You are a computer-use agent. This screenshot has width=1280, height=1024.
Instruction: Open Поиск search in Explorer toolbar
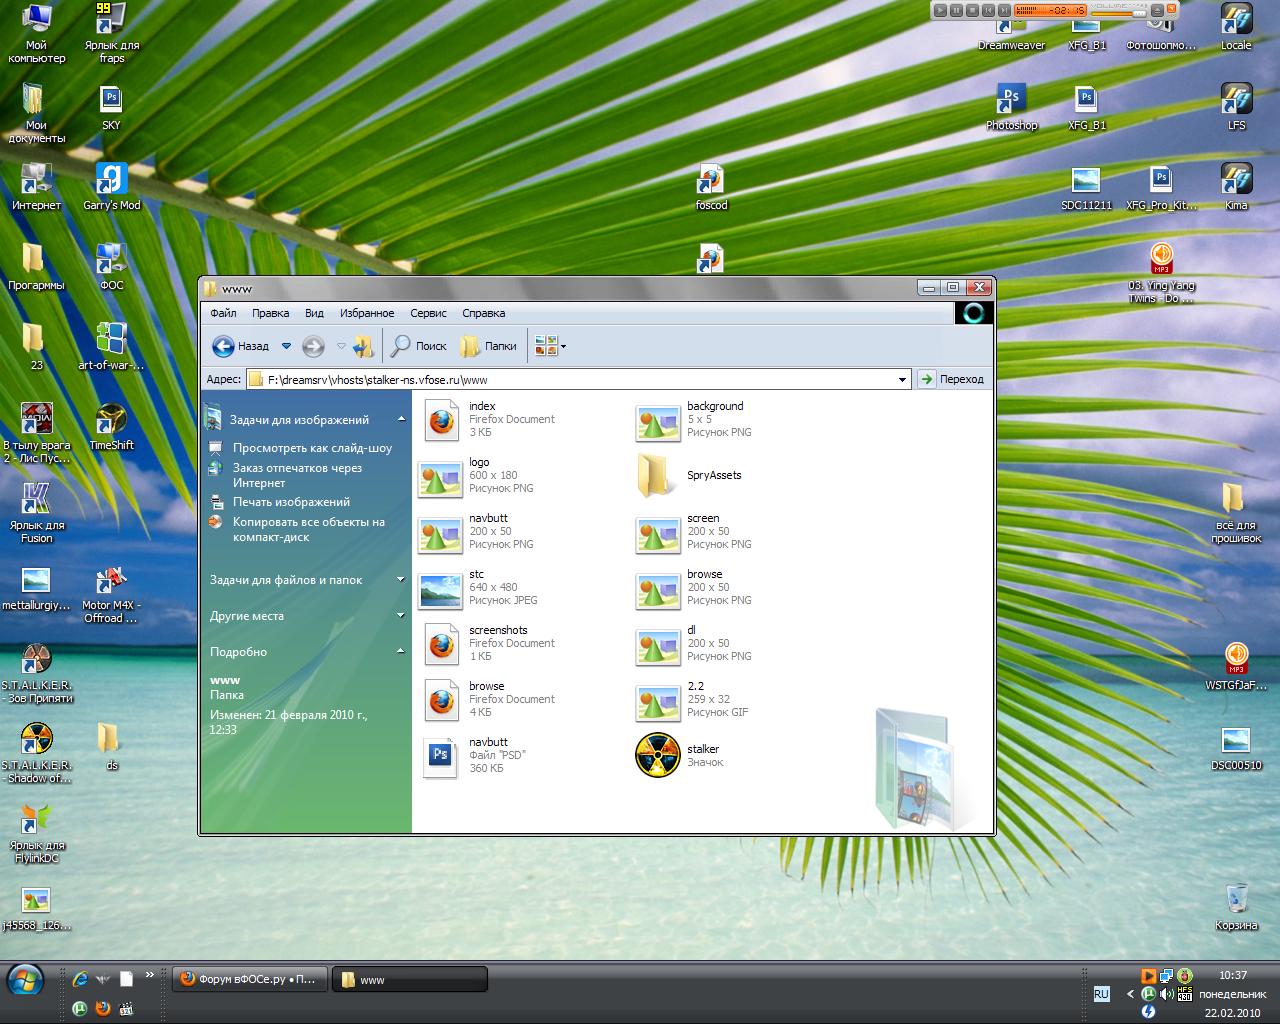coord(419,346)
